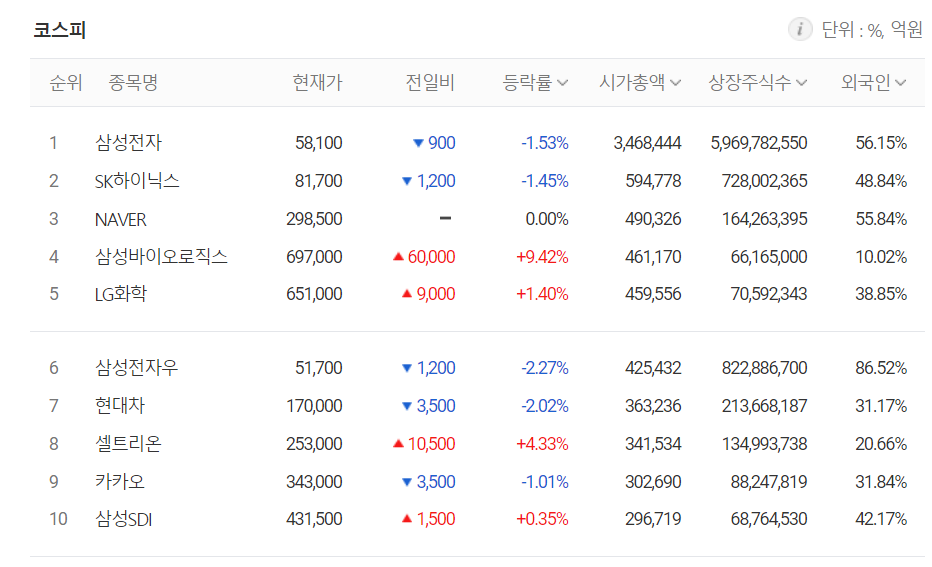The width and height of the screenshot is (932, 567).
Task: Click the +4.33% rate for 셀트리온
Action: 542,444
